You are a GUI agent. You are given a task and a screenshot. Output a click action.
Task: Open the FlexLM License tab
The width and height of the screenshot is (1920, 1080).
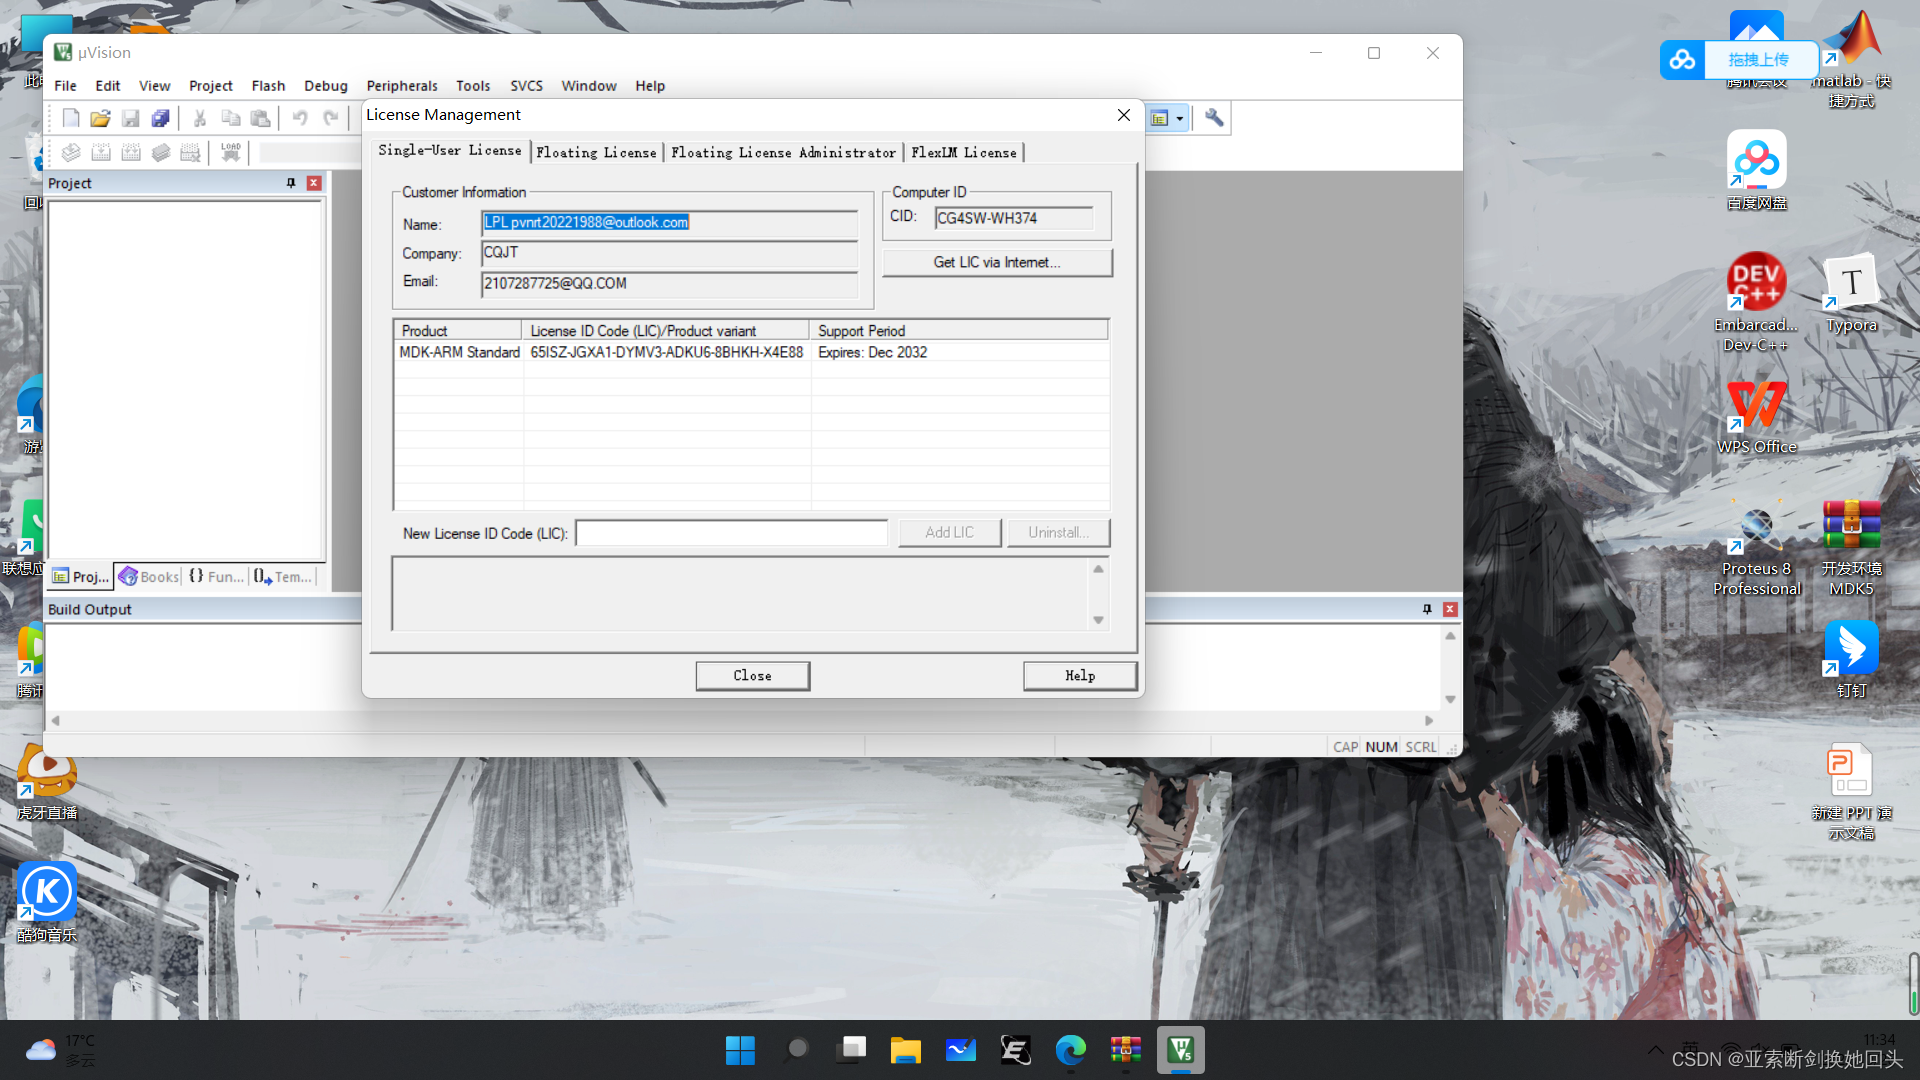point(963,152)
